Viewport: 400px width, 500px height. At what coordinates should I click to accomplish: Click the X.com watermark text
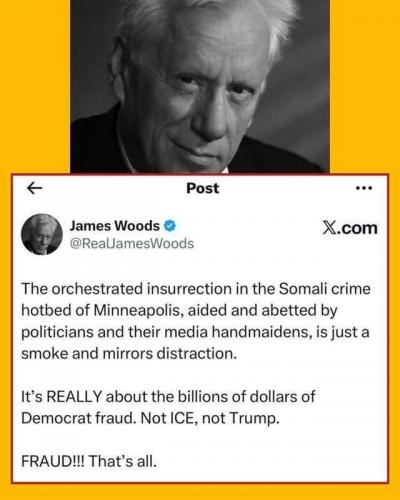(350, 228)
